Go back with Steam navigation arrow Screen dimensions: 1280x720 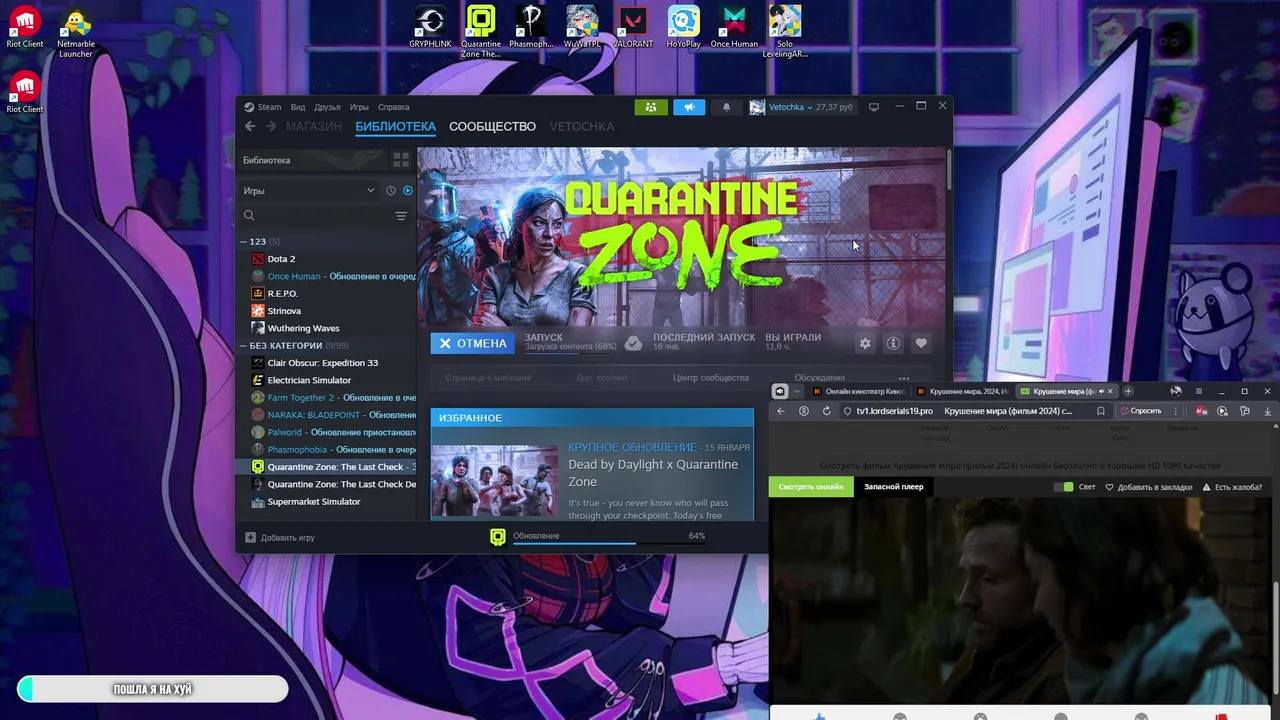(250, 126)
